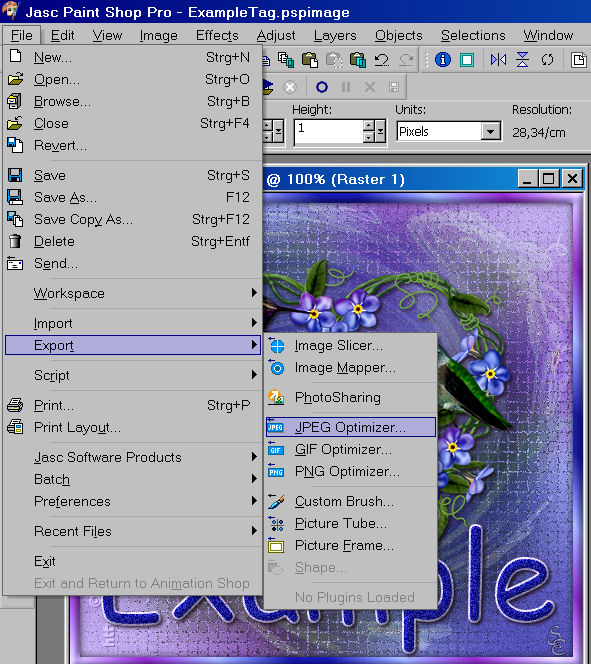Click the Print printer icon

[15, 405]
